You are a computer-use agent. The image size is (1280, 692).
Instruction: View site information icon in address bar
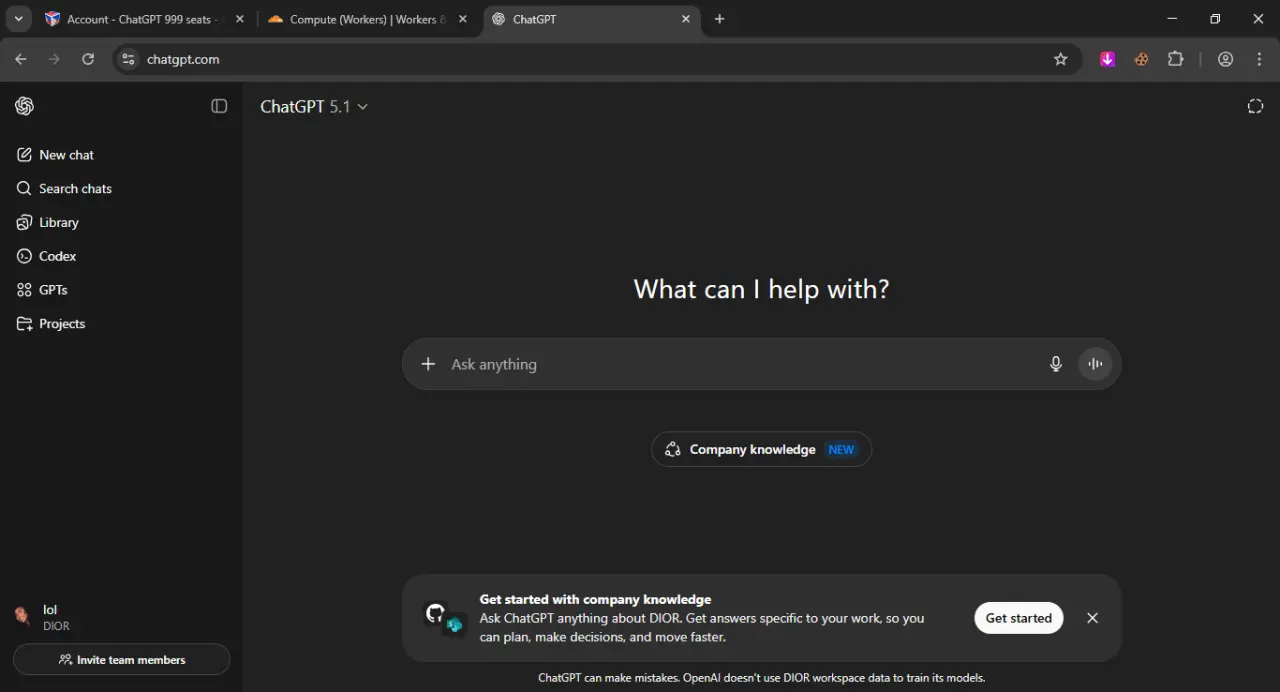(127, 59)
